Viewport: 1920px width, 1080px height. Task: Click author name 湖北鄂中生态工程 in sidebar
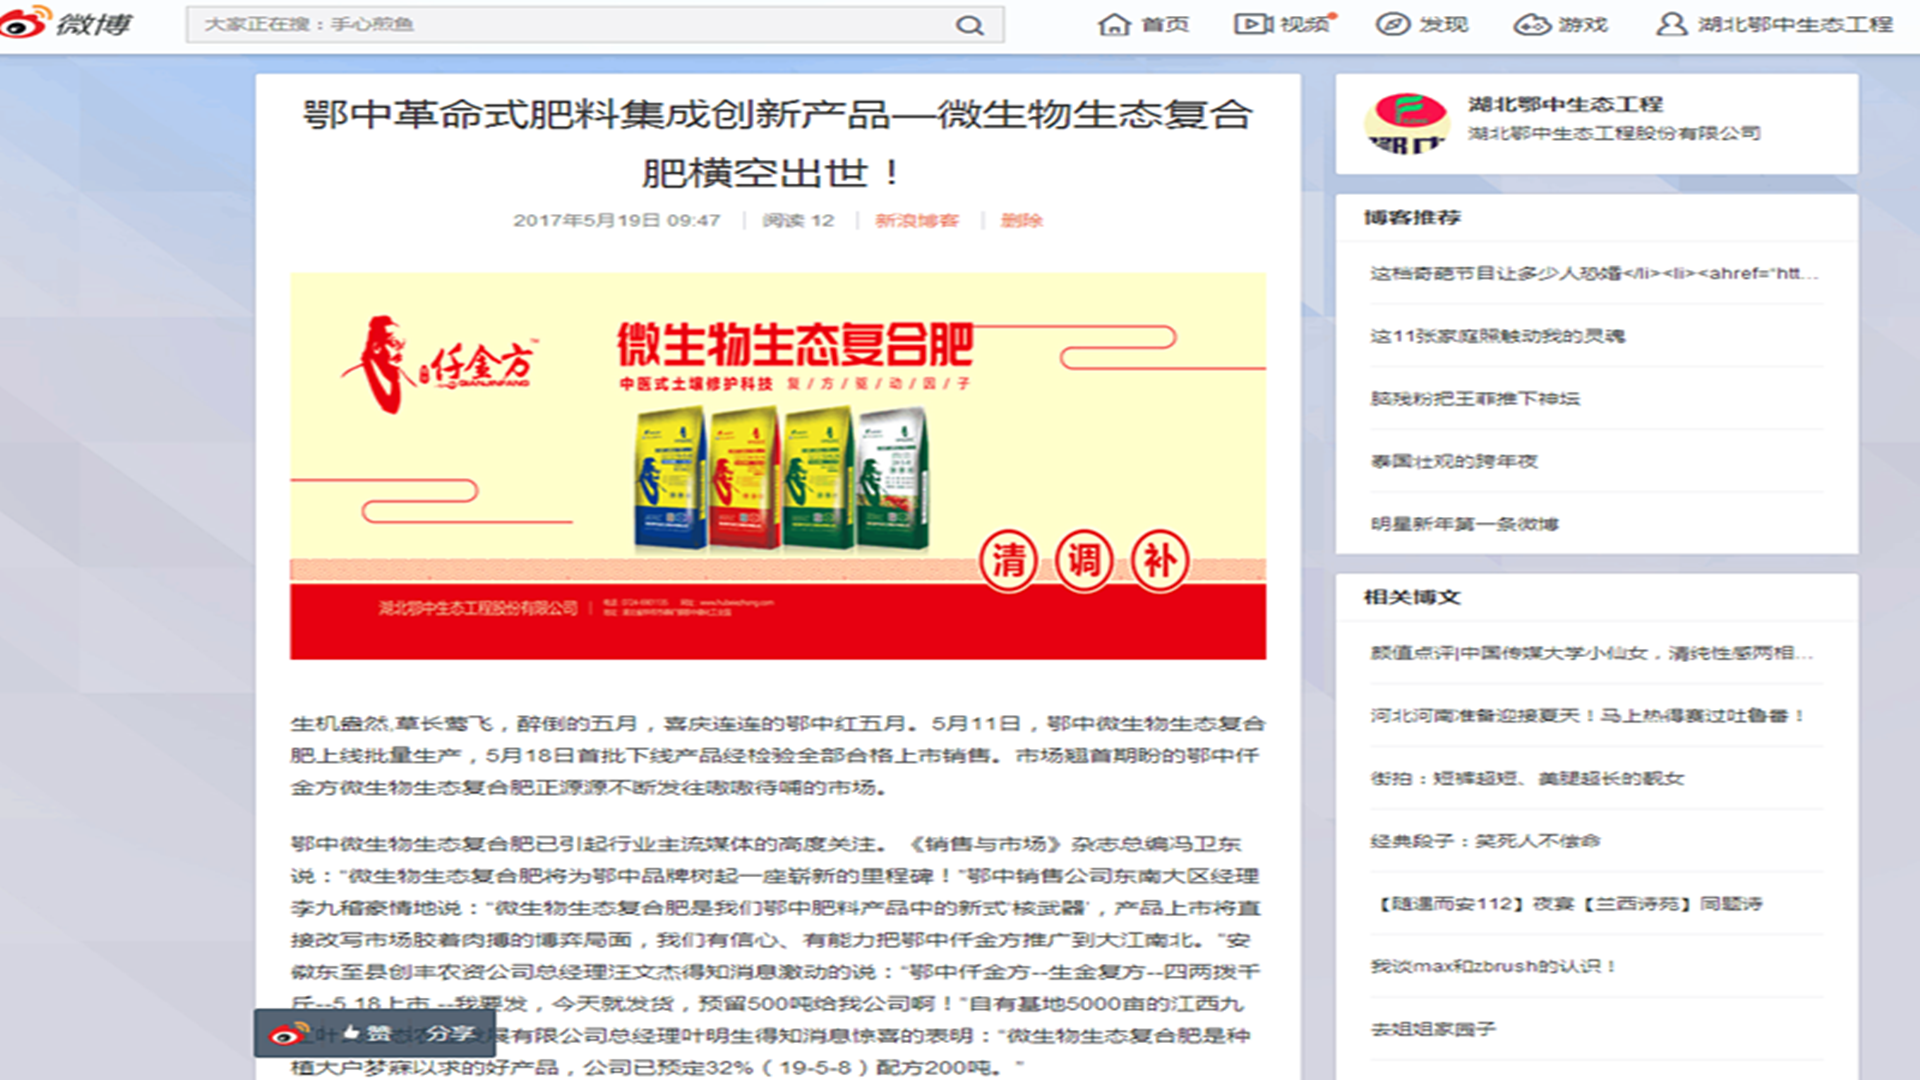click(x=1564, y=104)
